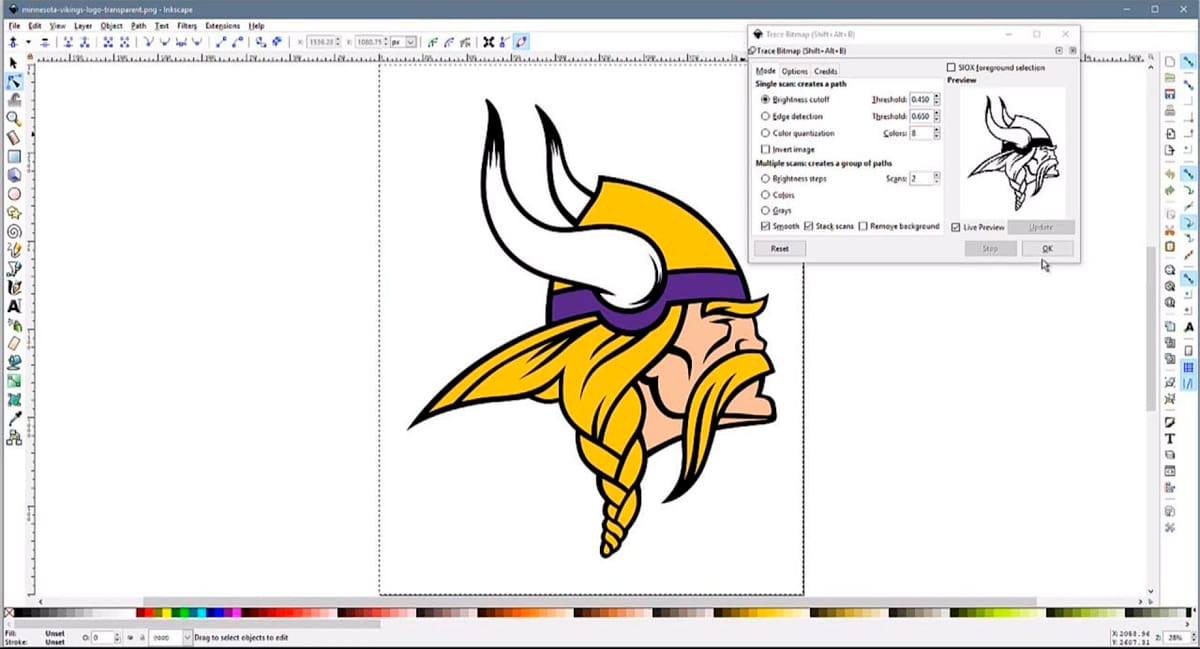
Task: Click the Stop button in Trace Bitmap
Action: coord(990,248)
